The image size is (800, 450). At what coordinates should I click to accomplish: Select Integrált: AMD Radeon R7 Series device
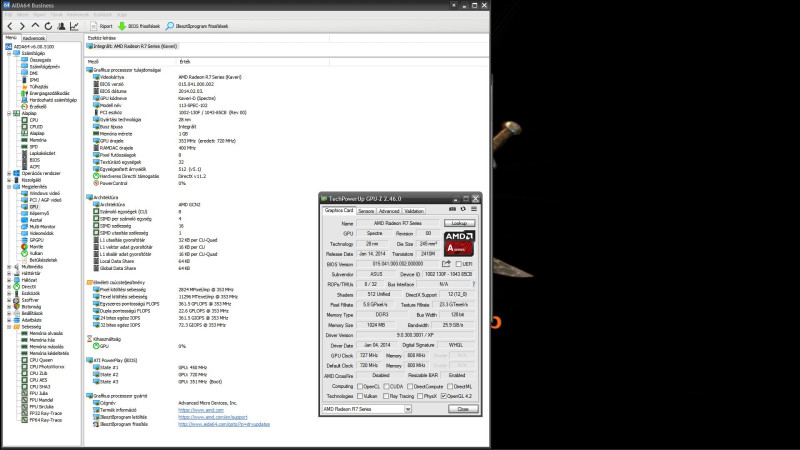pos(132,46)
